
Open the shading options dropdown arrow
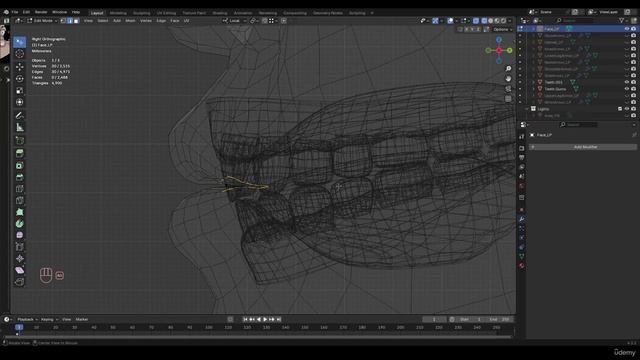tap(510, 20)
